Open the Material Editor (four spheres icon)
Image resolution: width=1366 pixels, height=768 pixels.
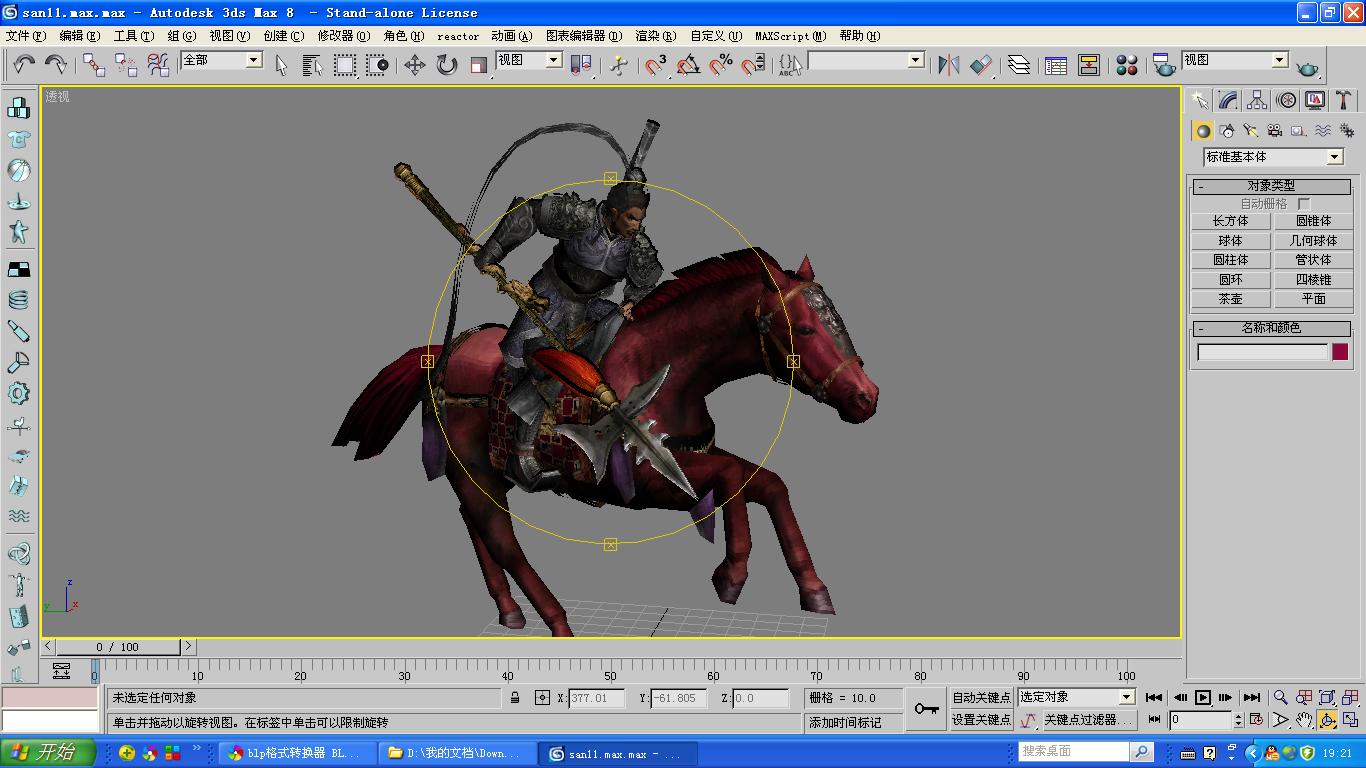coord(1127,65)
